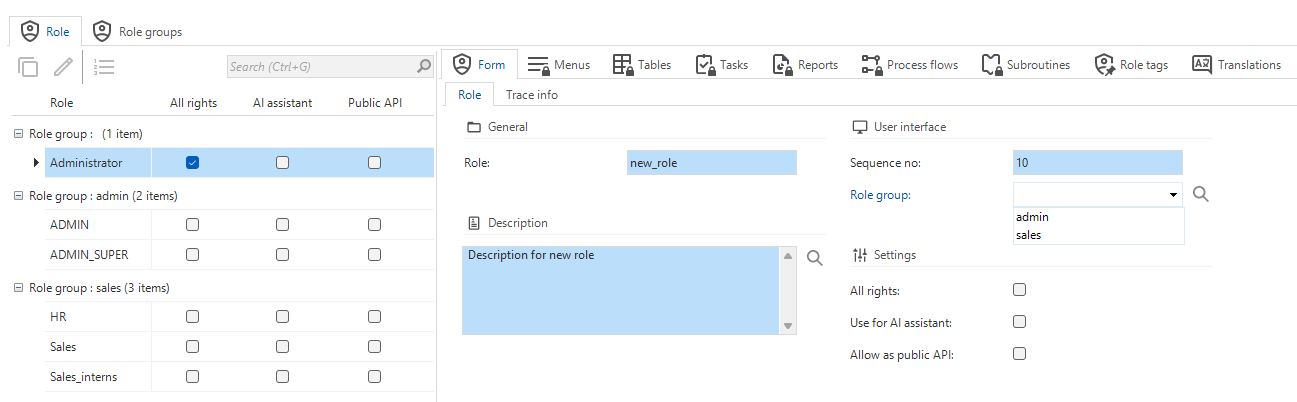Click the monitor icon next to User interface
Viewport: 1297px width, 402px height.
tap(859, 127)
